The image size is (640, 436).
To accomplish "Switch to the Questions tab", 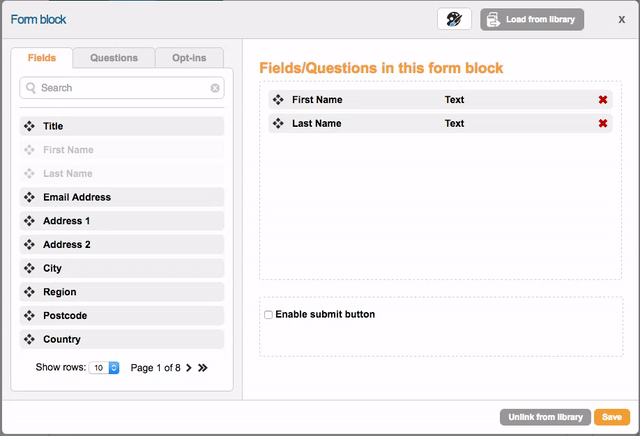I will tap(114, 58).
